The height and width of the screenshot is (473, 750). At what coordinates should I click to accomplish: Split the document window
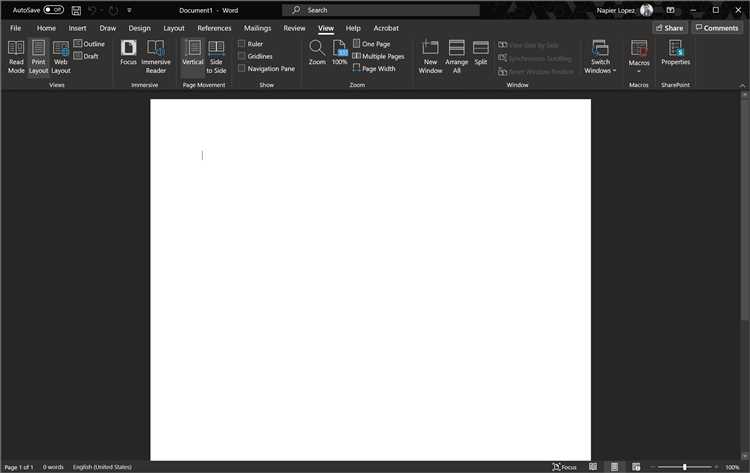[481, 53]
